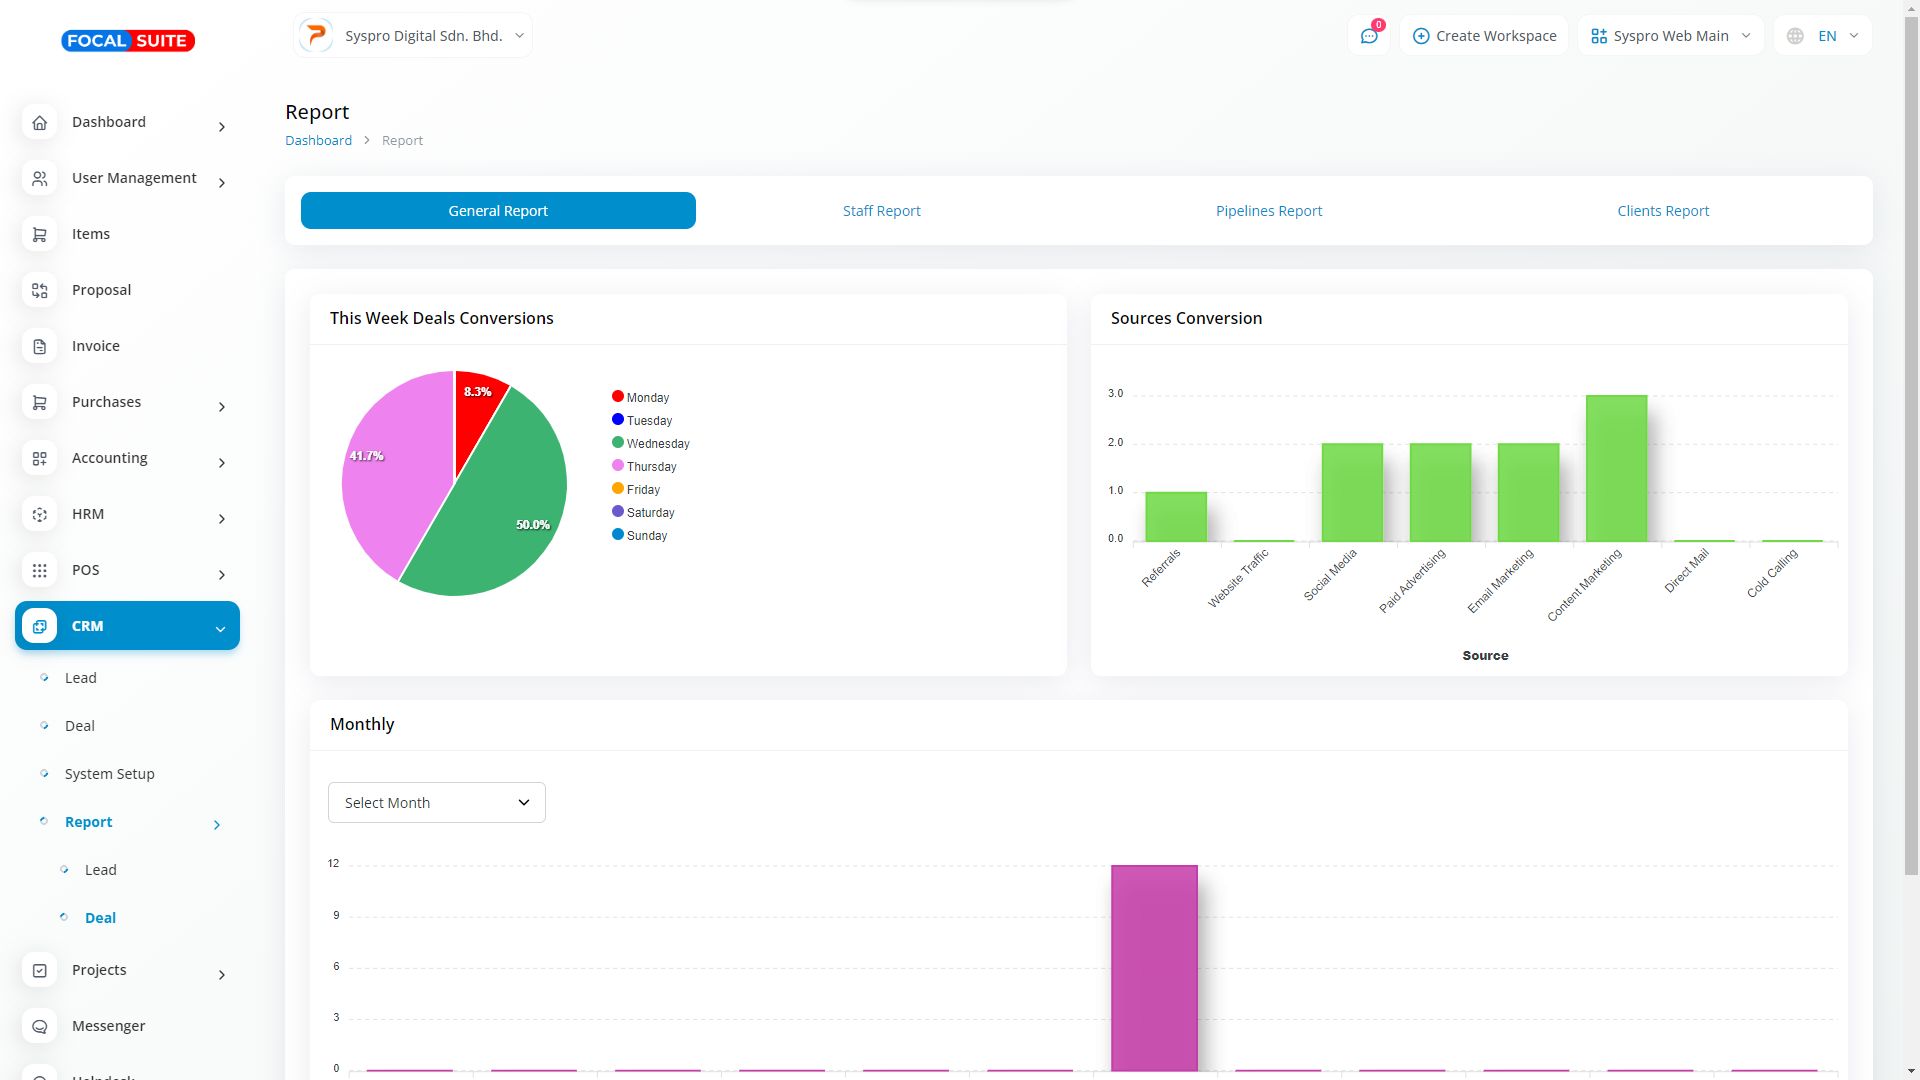1920x1080 pixels.
Task: Switch to the Pipelines Report tab
Action: (x=1268, y=211)
